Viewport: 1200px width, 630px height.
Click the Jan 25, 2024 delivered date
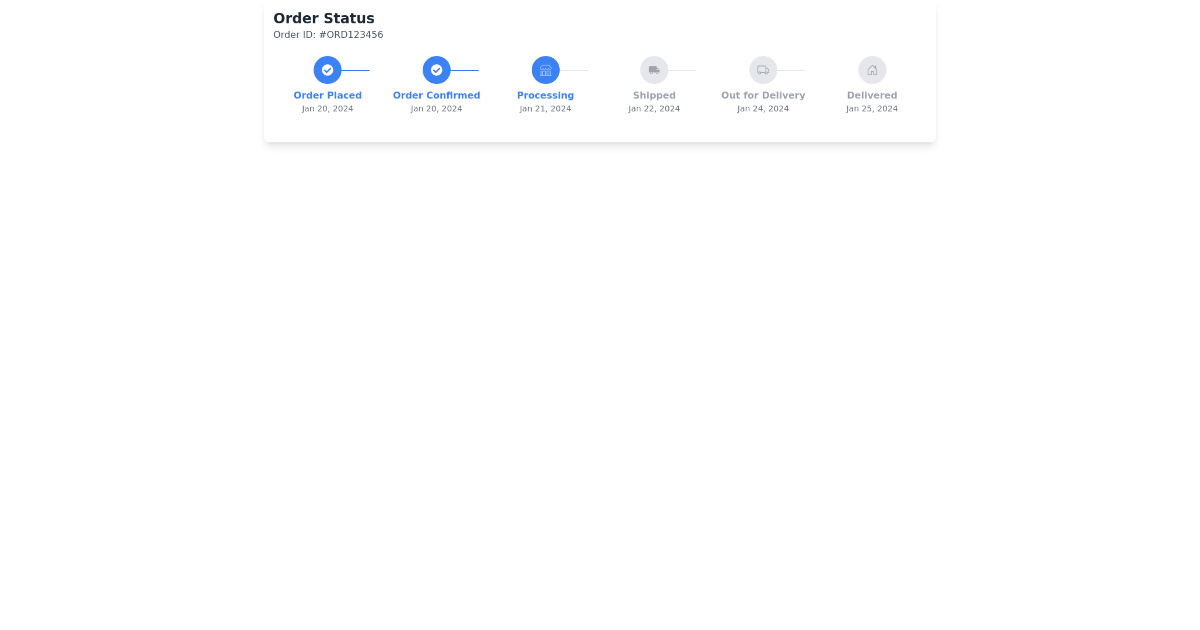872,109
